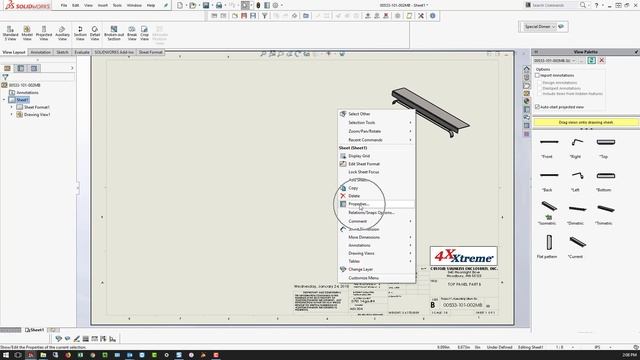
Task: Open File Explorer from the taskbar
Action: tap(43, 355)
